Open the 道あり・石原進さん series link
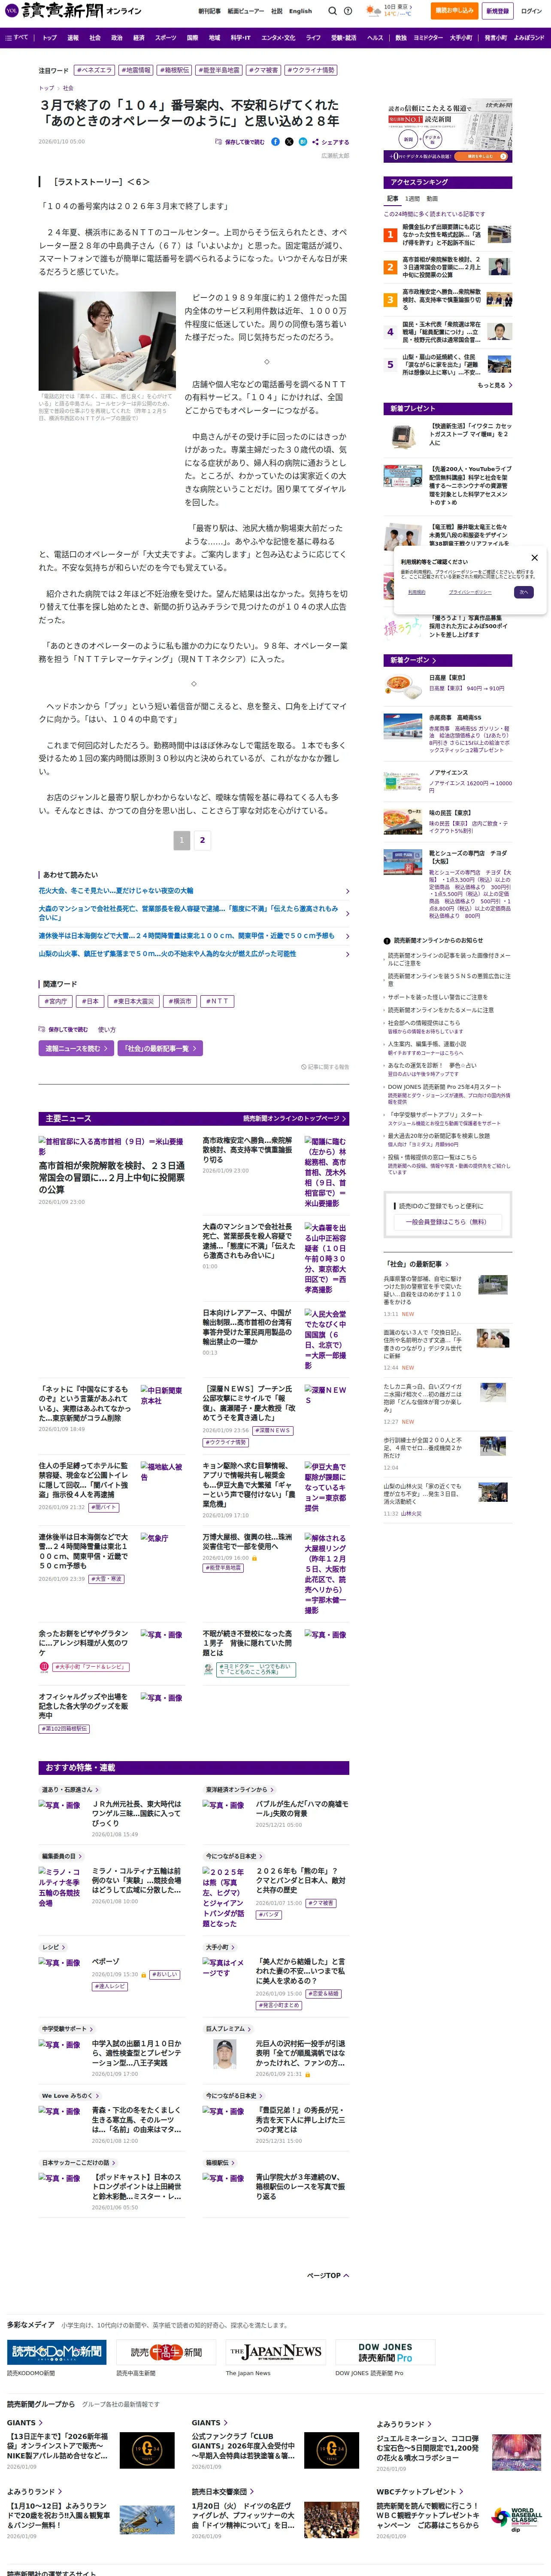 [69, 1789]
